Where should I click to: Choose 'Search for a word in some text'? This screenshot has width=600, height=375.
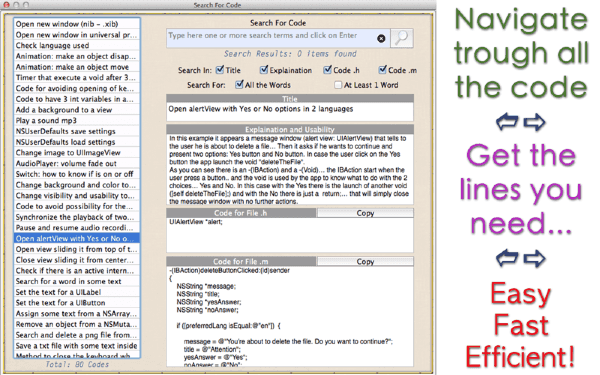click(77, 281)
